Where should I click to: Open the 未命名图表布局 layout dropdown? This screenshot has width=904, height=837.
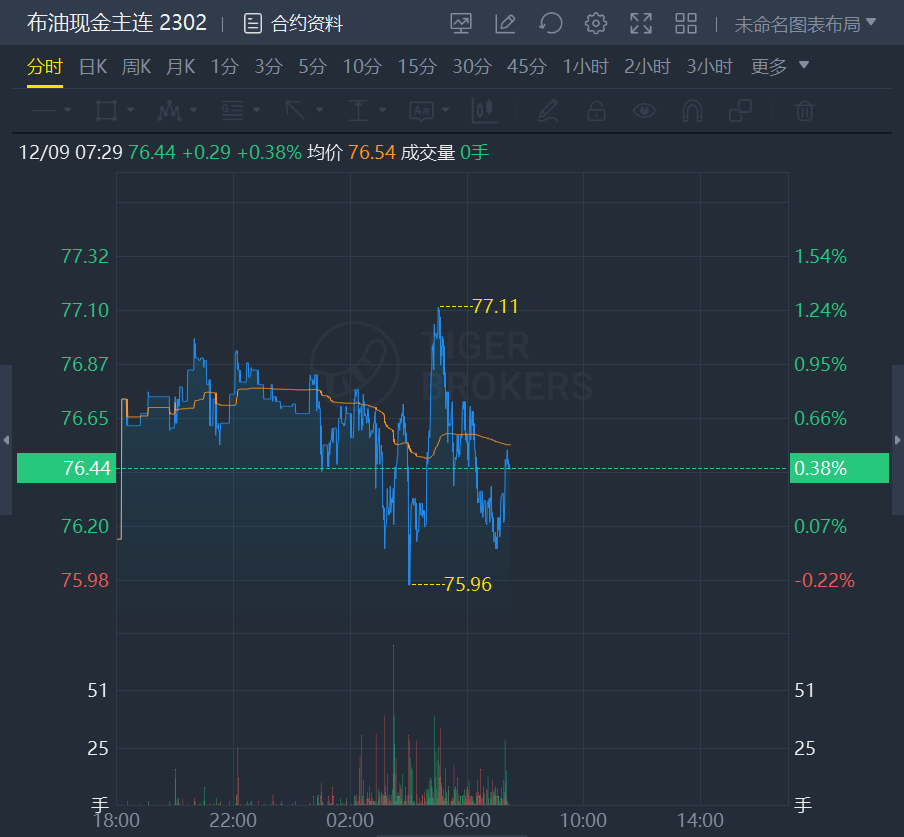pos(805,23)
